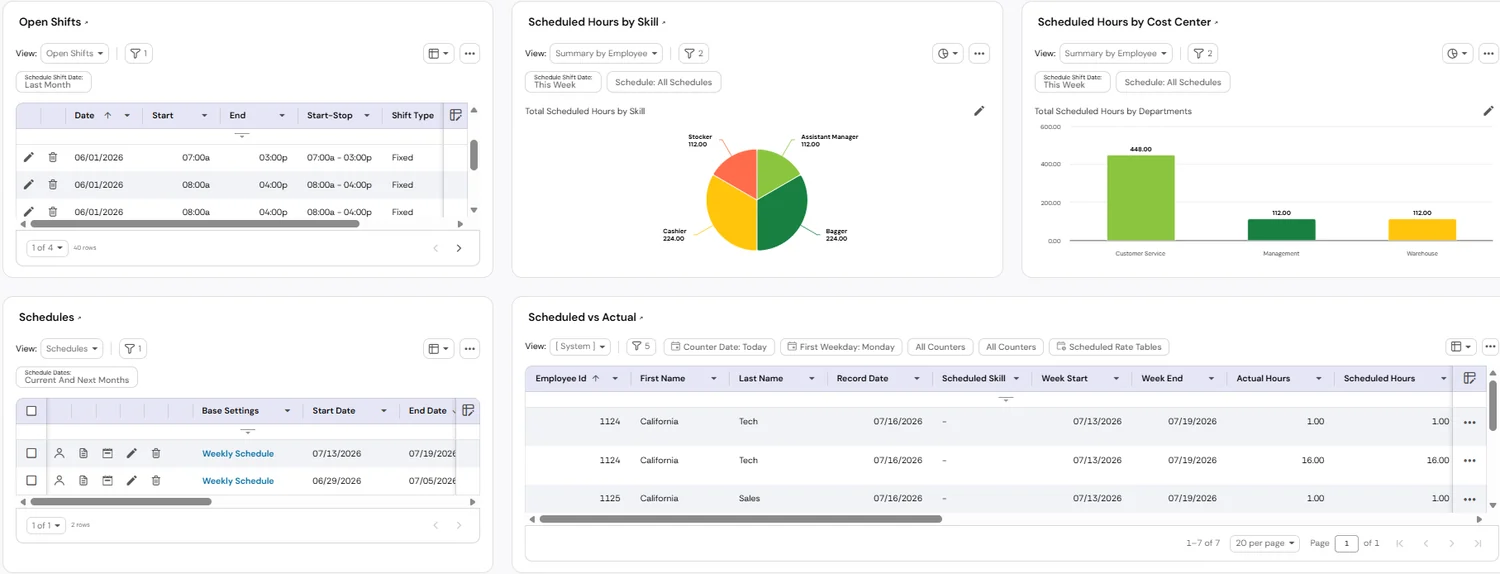This screenshot has height=574, width=1500.
Task: Open more options menu in Schedules widget
Action: pyautogui.click(x=470, y=349)
